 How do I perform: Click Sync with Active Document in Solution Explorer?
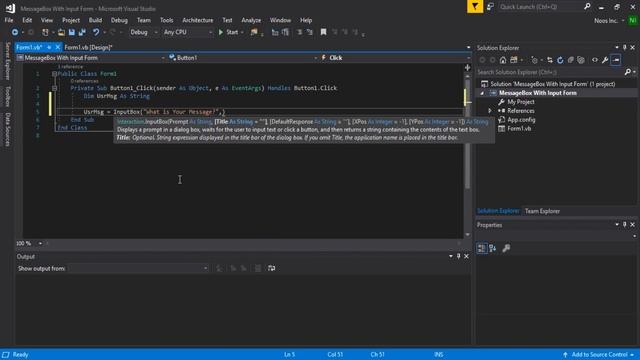(550, 60)
